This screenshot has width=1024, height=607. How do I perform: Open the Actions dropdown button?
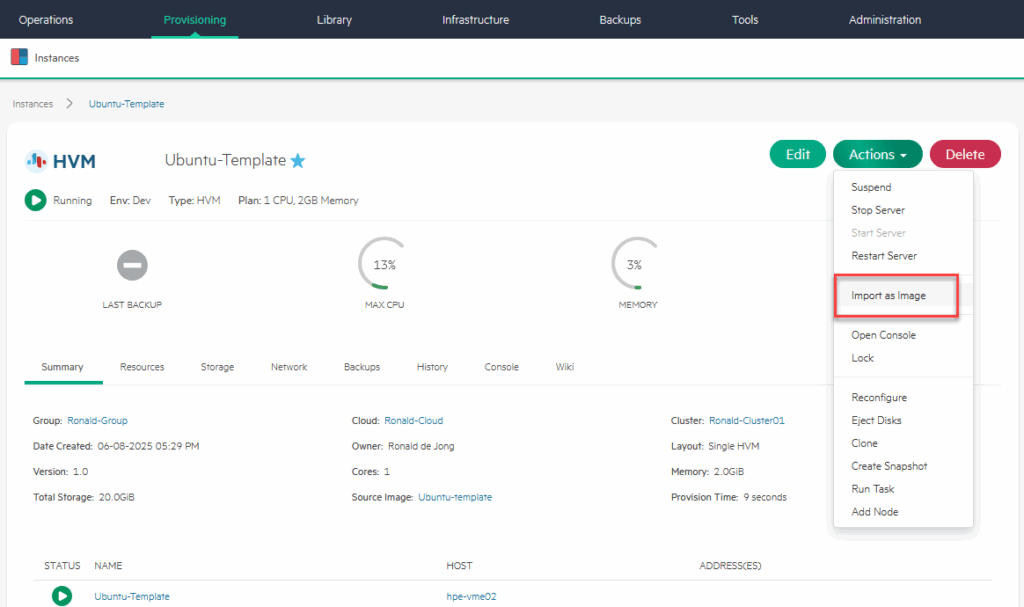[877, 154]
